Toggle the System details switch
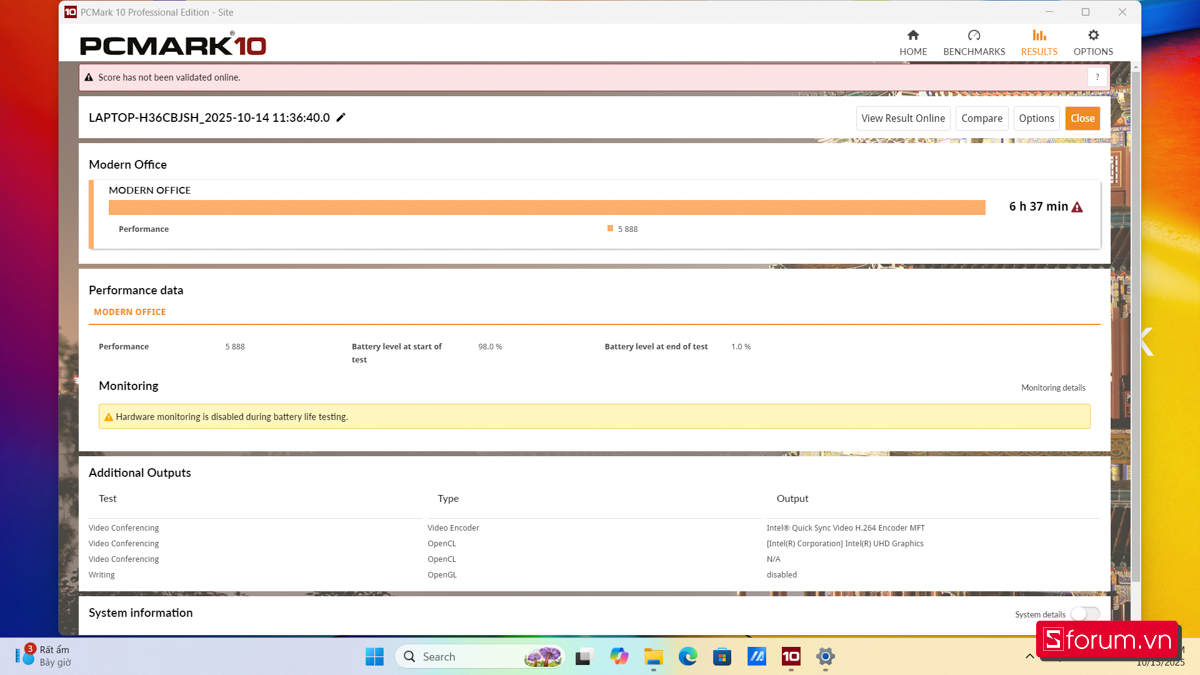 point(1085,614)
